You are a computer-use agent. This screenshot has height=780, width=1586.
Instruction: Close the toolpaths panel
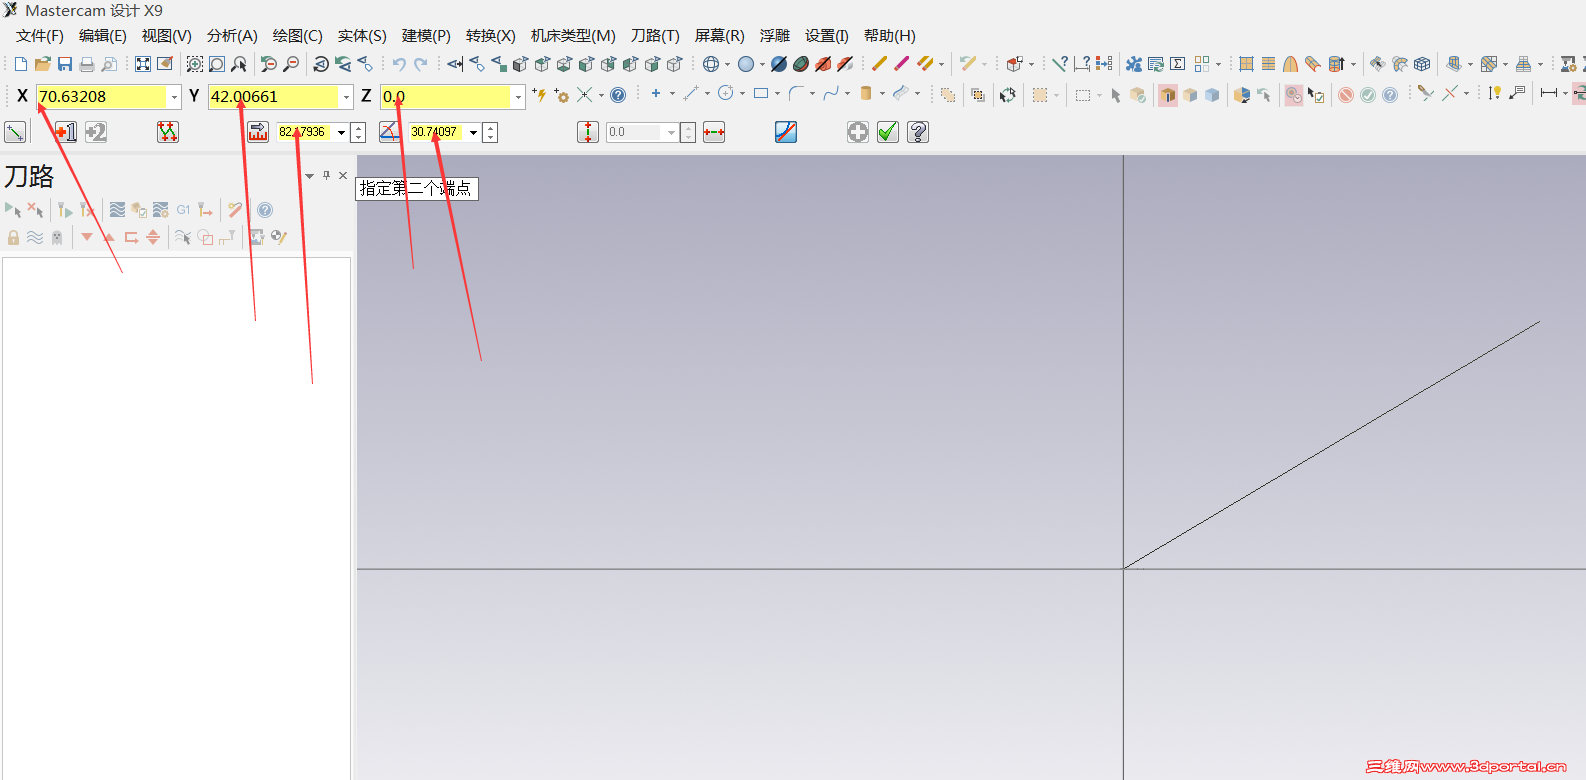click(343, 175)
